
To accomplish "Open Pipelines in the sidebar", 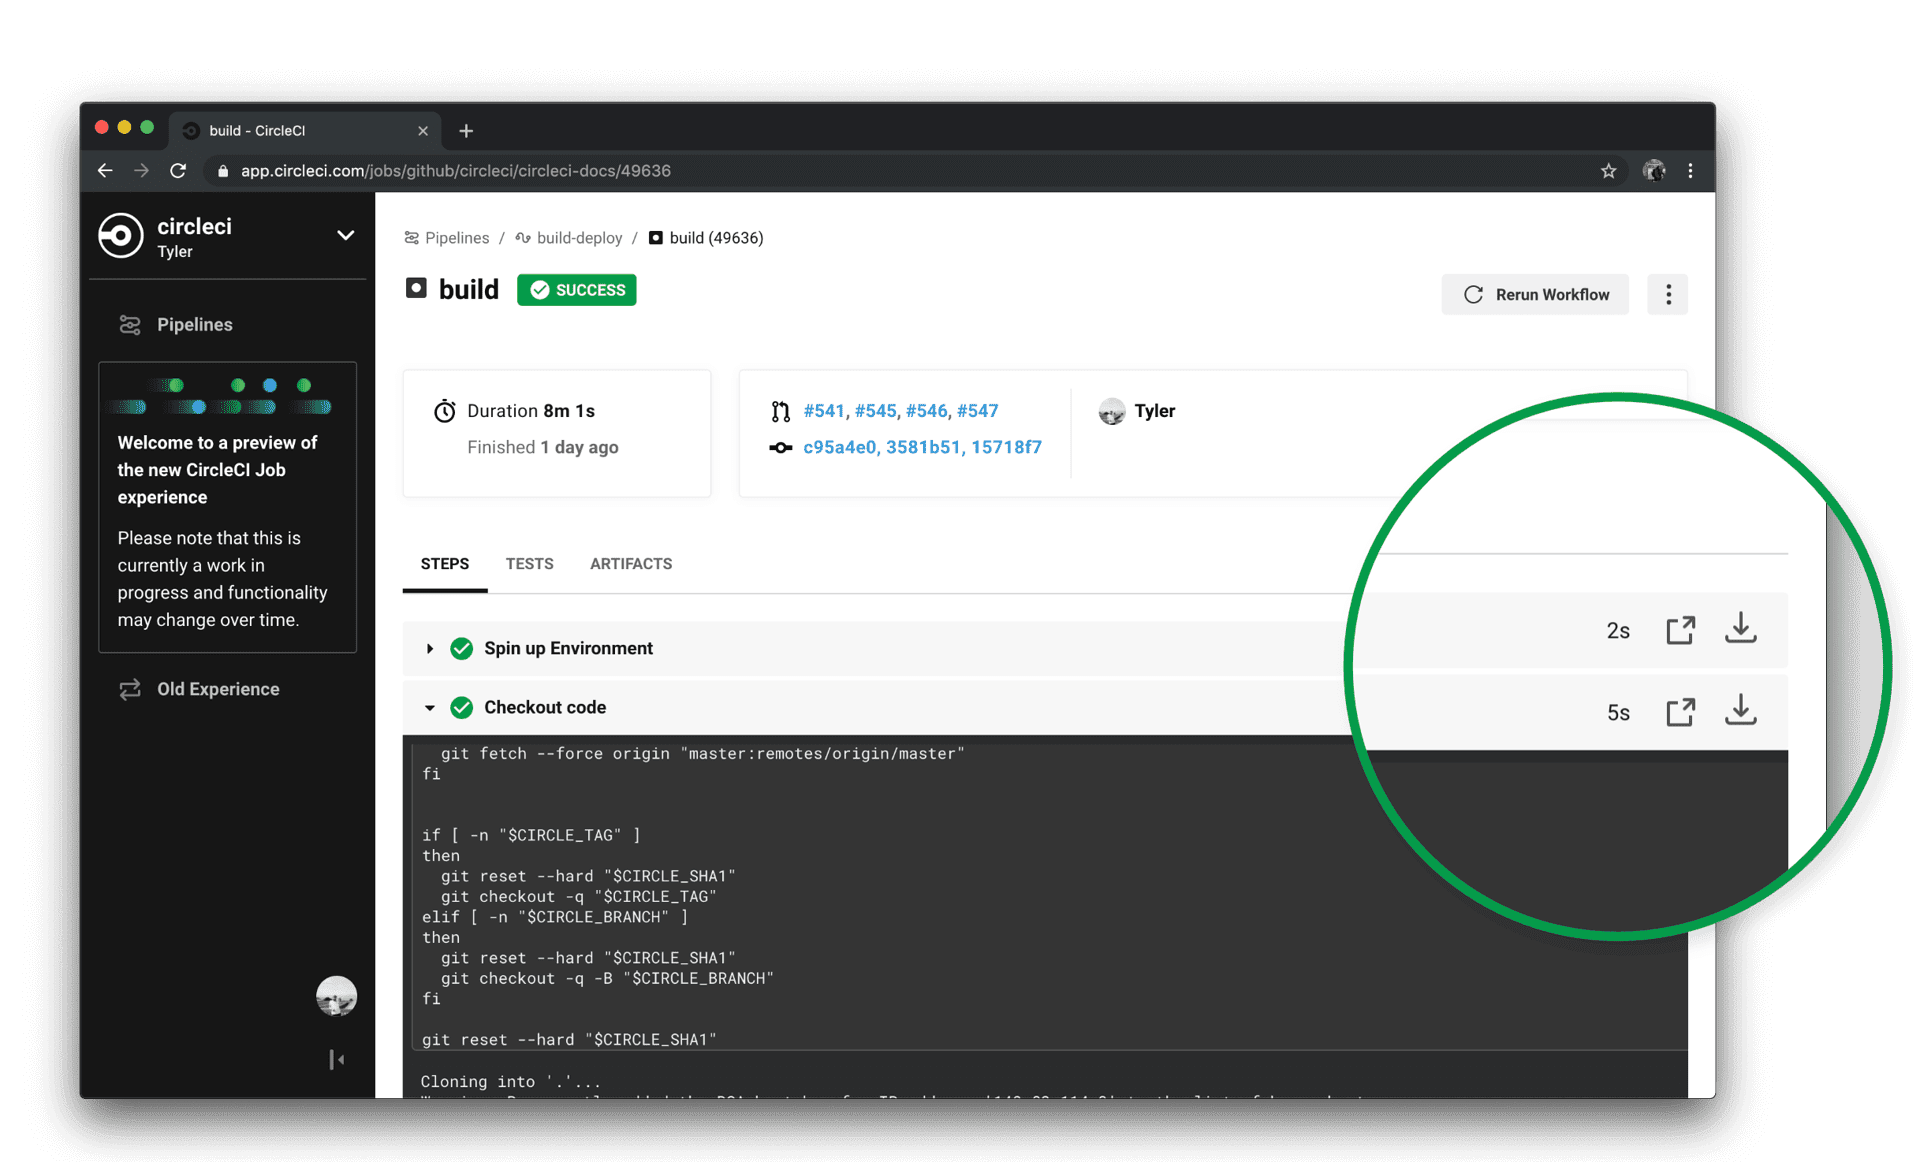I will (195, 325).
